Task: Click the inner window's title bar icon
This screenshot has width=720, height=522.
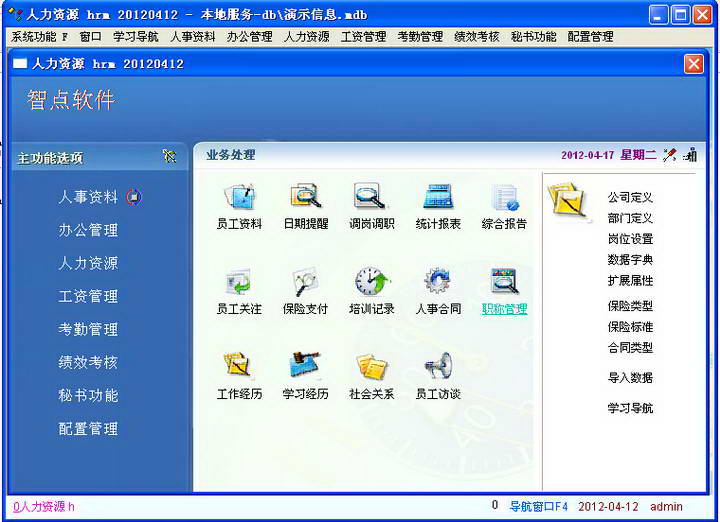Action: click(x=20, y=63)
